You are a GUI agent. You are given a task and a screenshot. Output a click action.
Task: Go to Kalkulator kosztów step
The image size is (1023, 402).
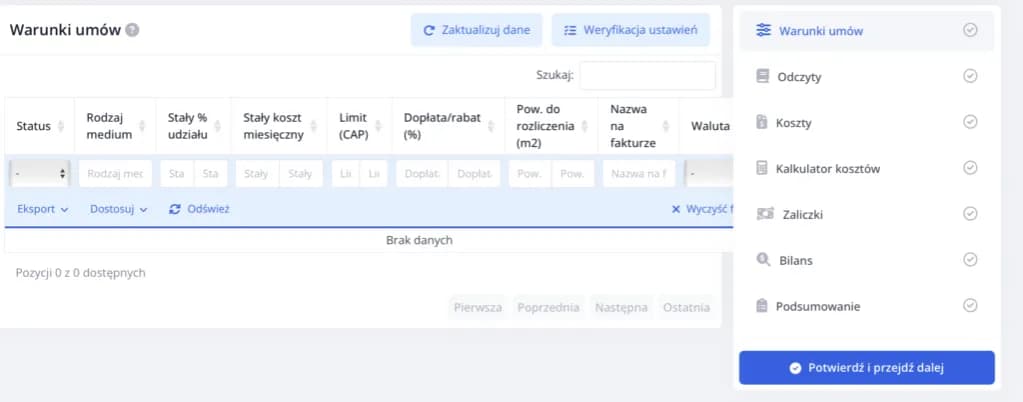(866, 168)
